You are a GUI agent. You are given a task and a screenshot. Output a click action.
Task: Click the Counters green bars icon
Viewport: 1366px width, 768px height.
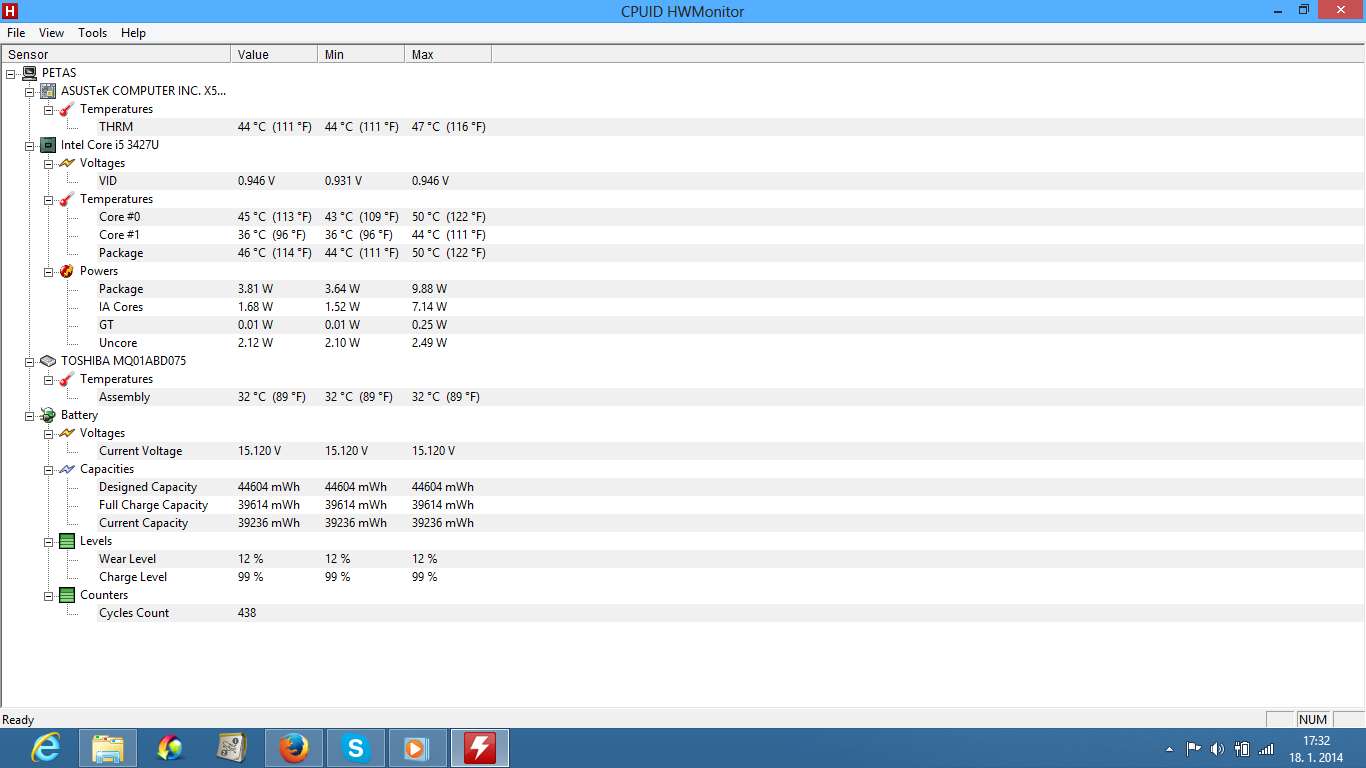[67, 595]
